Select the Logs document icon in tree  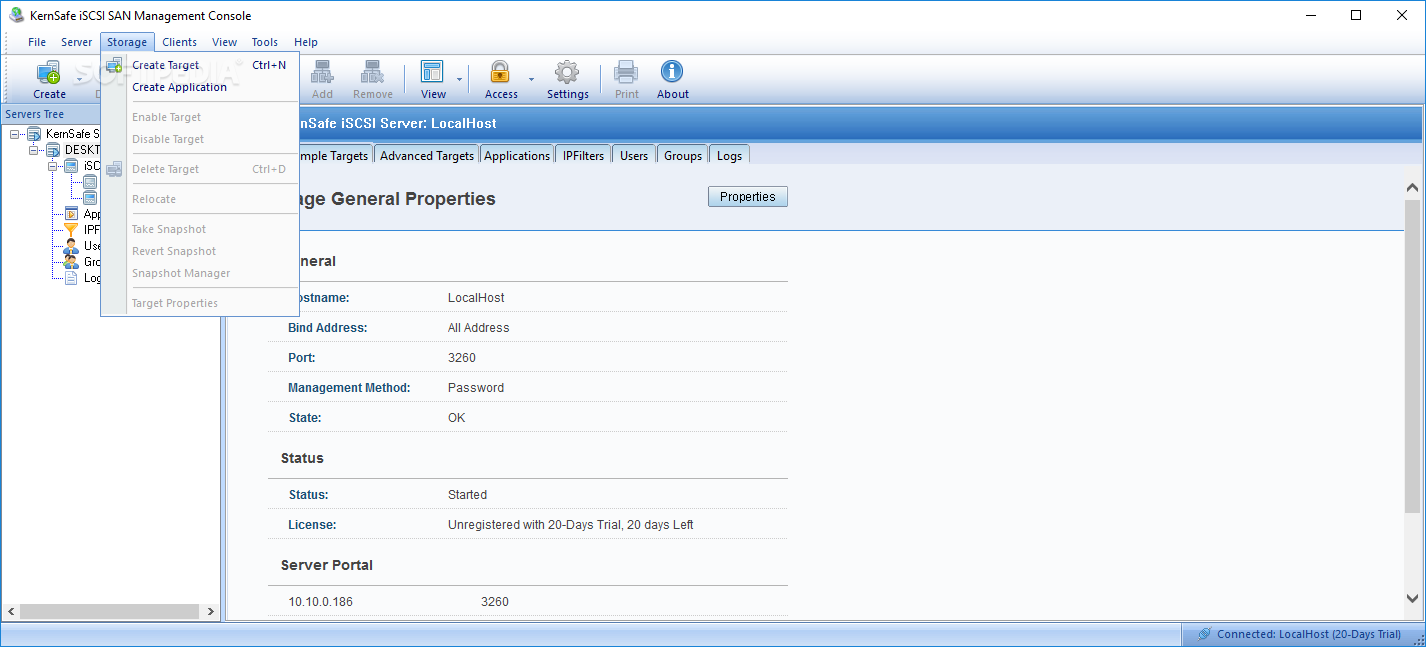point(71,278)
